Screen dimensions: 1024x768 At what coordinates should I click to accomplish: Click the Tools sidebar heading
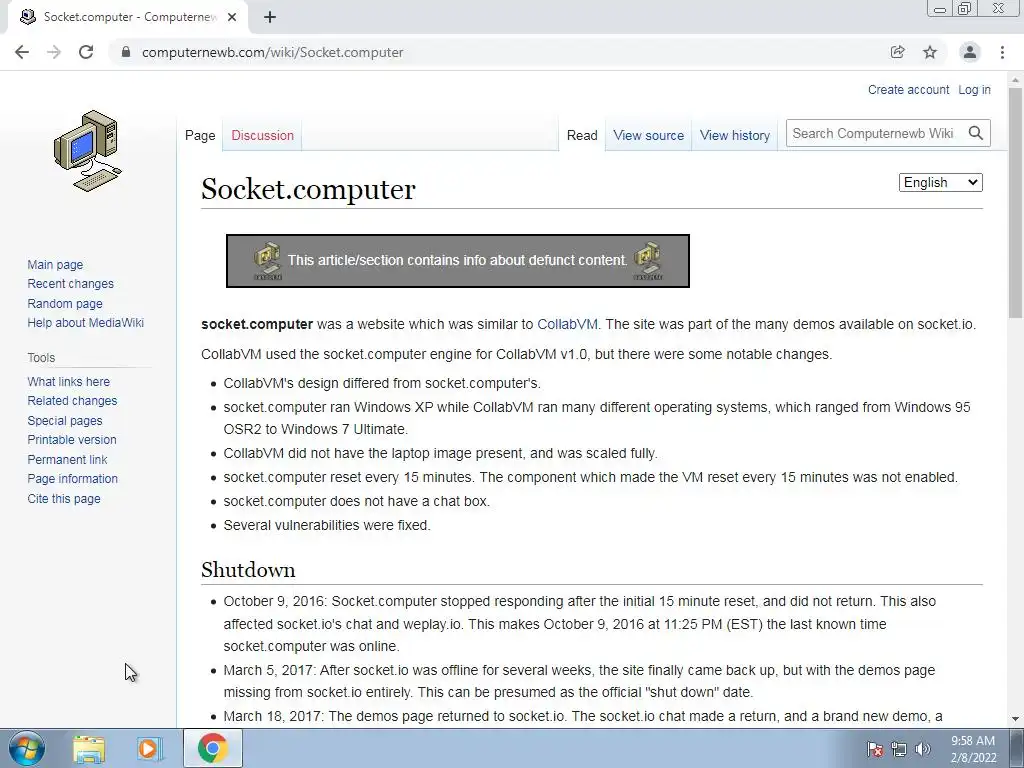[41, 357]
